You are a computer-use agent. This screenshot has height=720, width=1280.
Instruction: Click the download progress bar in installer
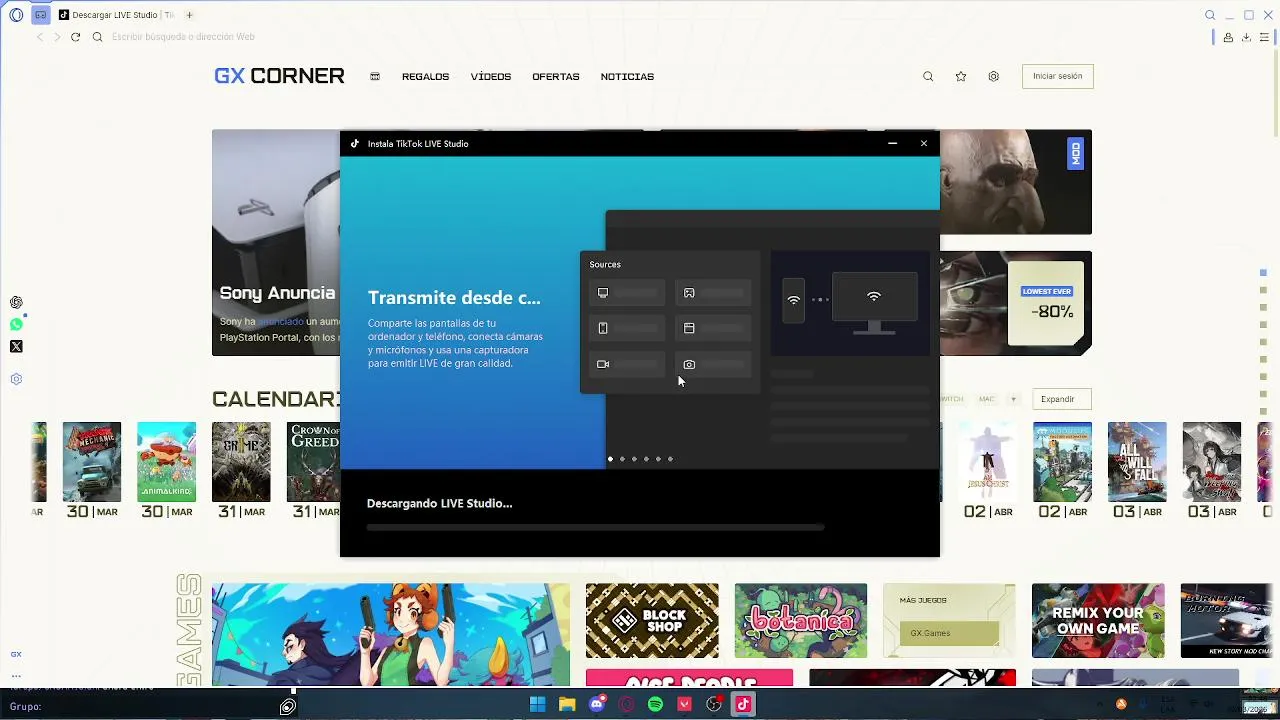595,527
